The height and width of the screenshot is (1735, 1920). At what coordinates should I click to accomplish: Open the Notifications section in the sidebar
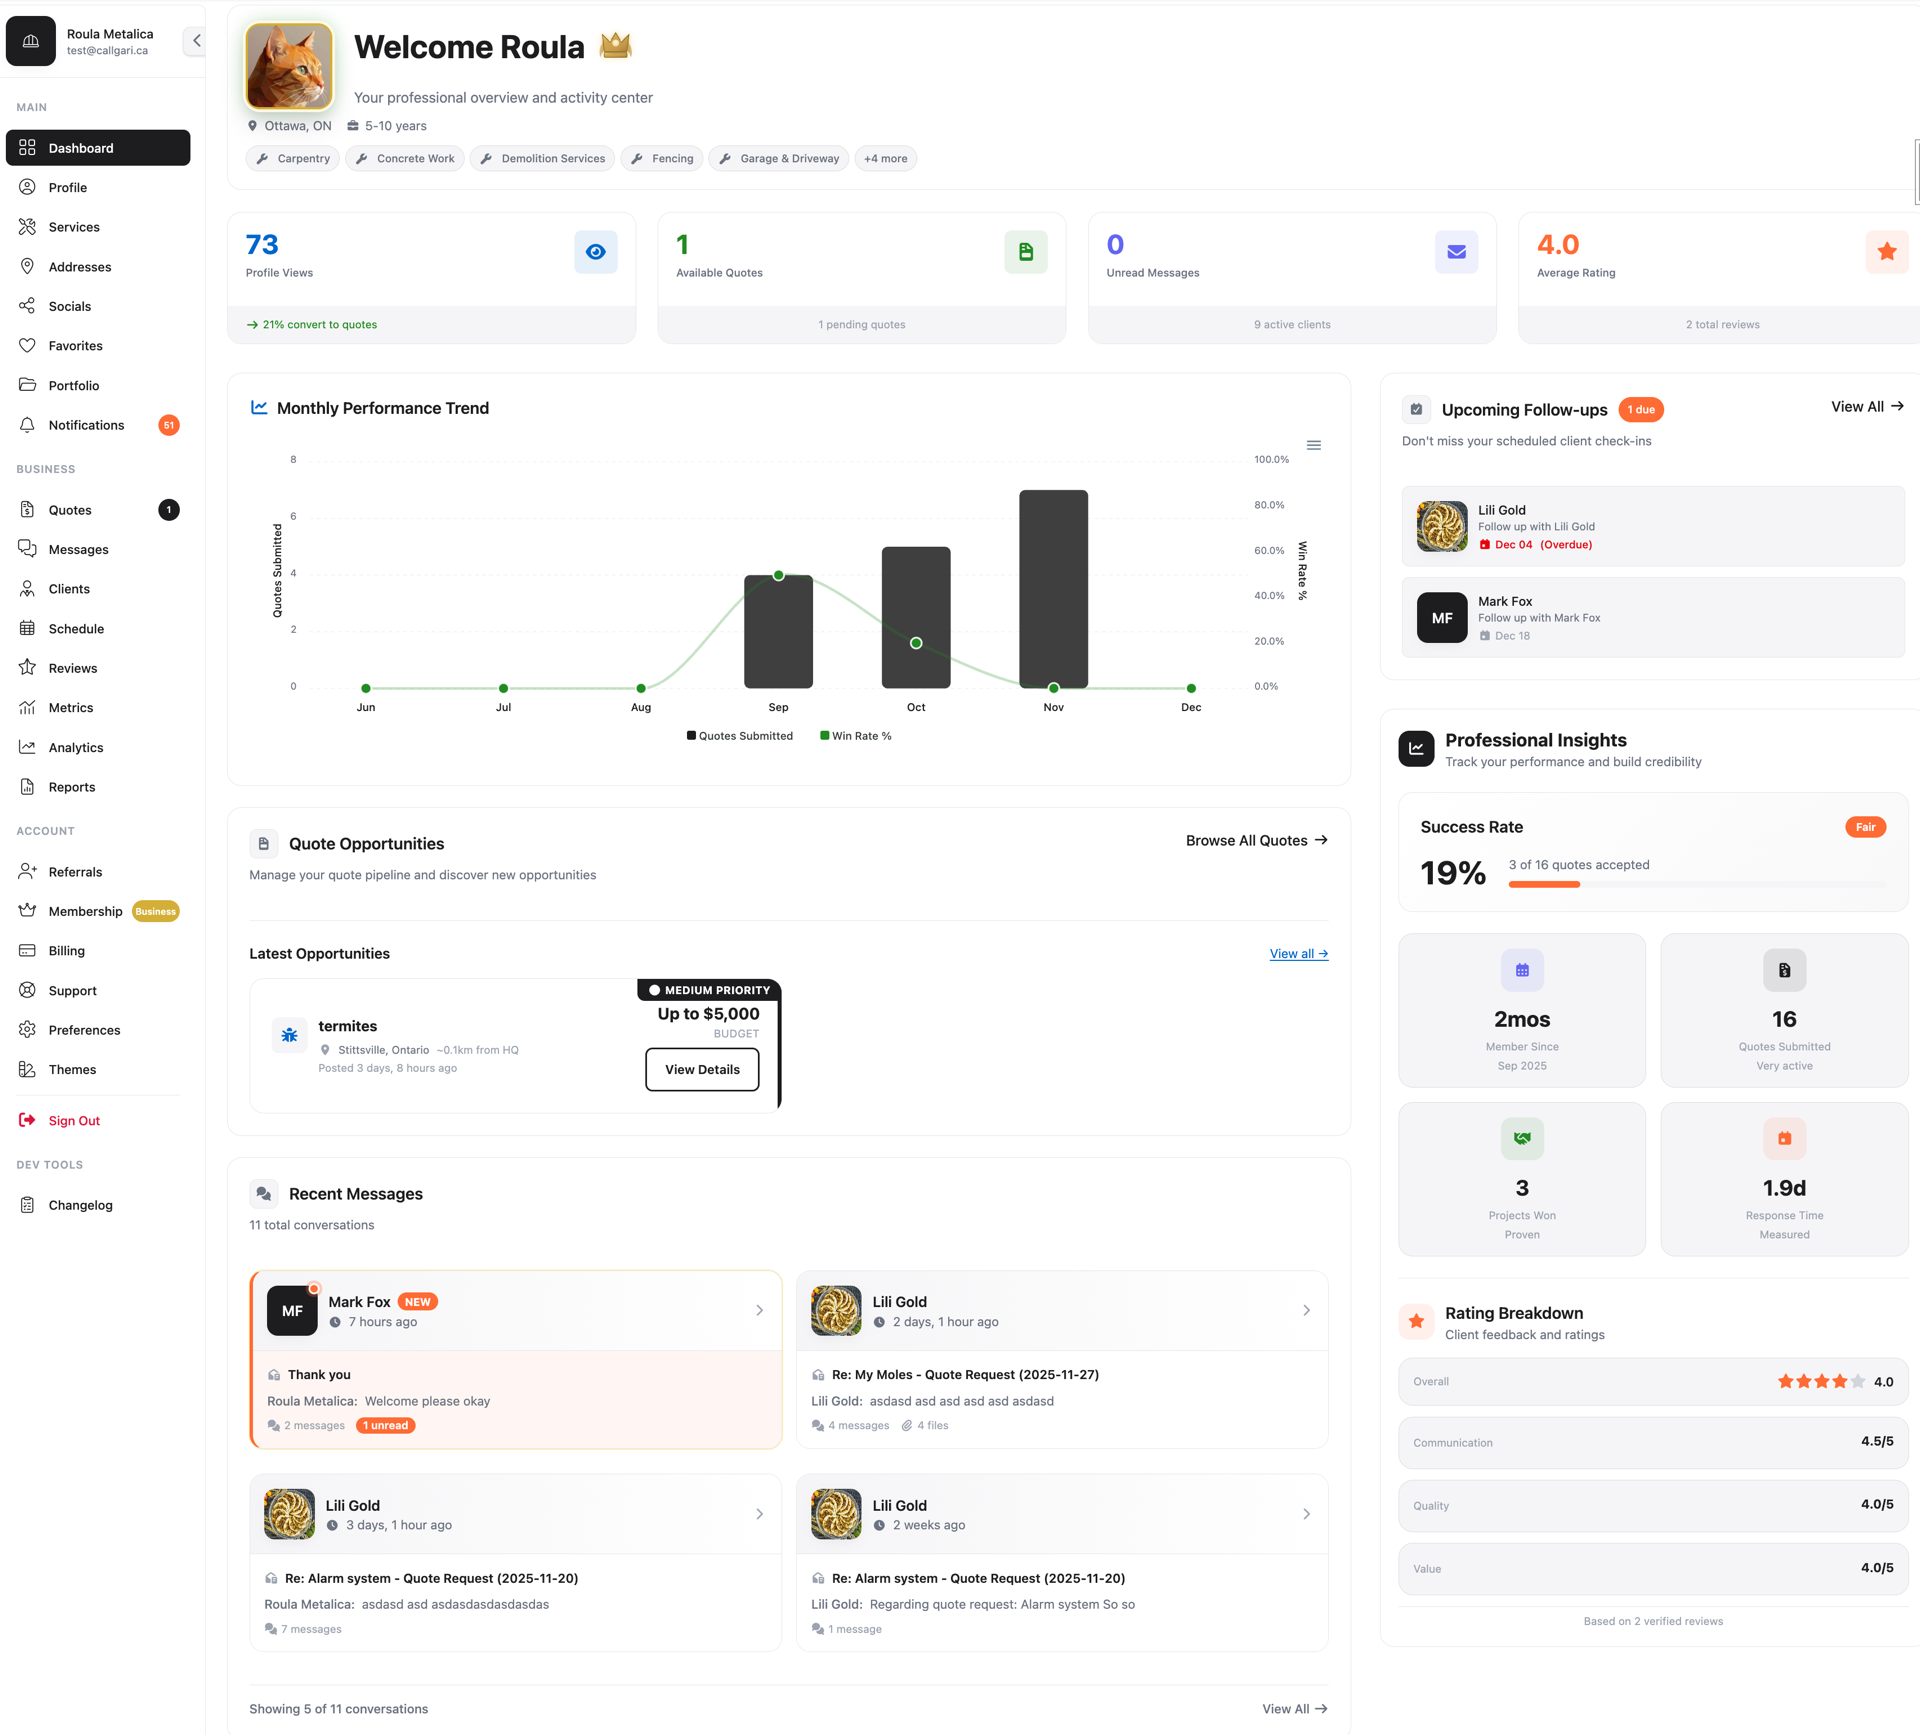(86, 424)
